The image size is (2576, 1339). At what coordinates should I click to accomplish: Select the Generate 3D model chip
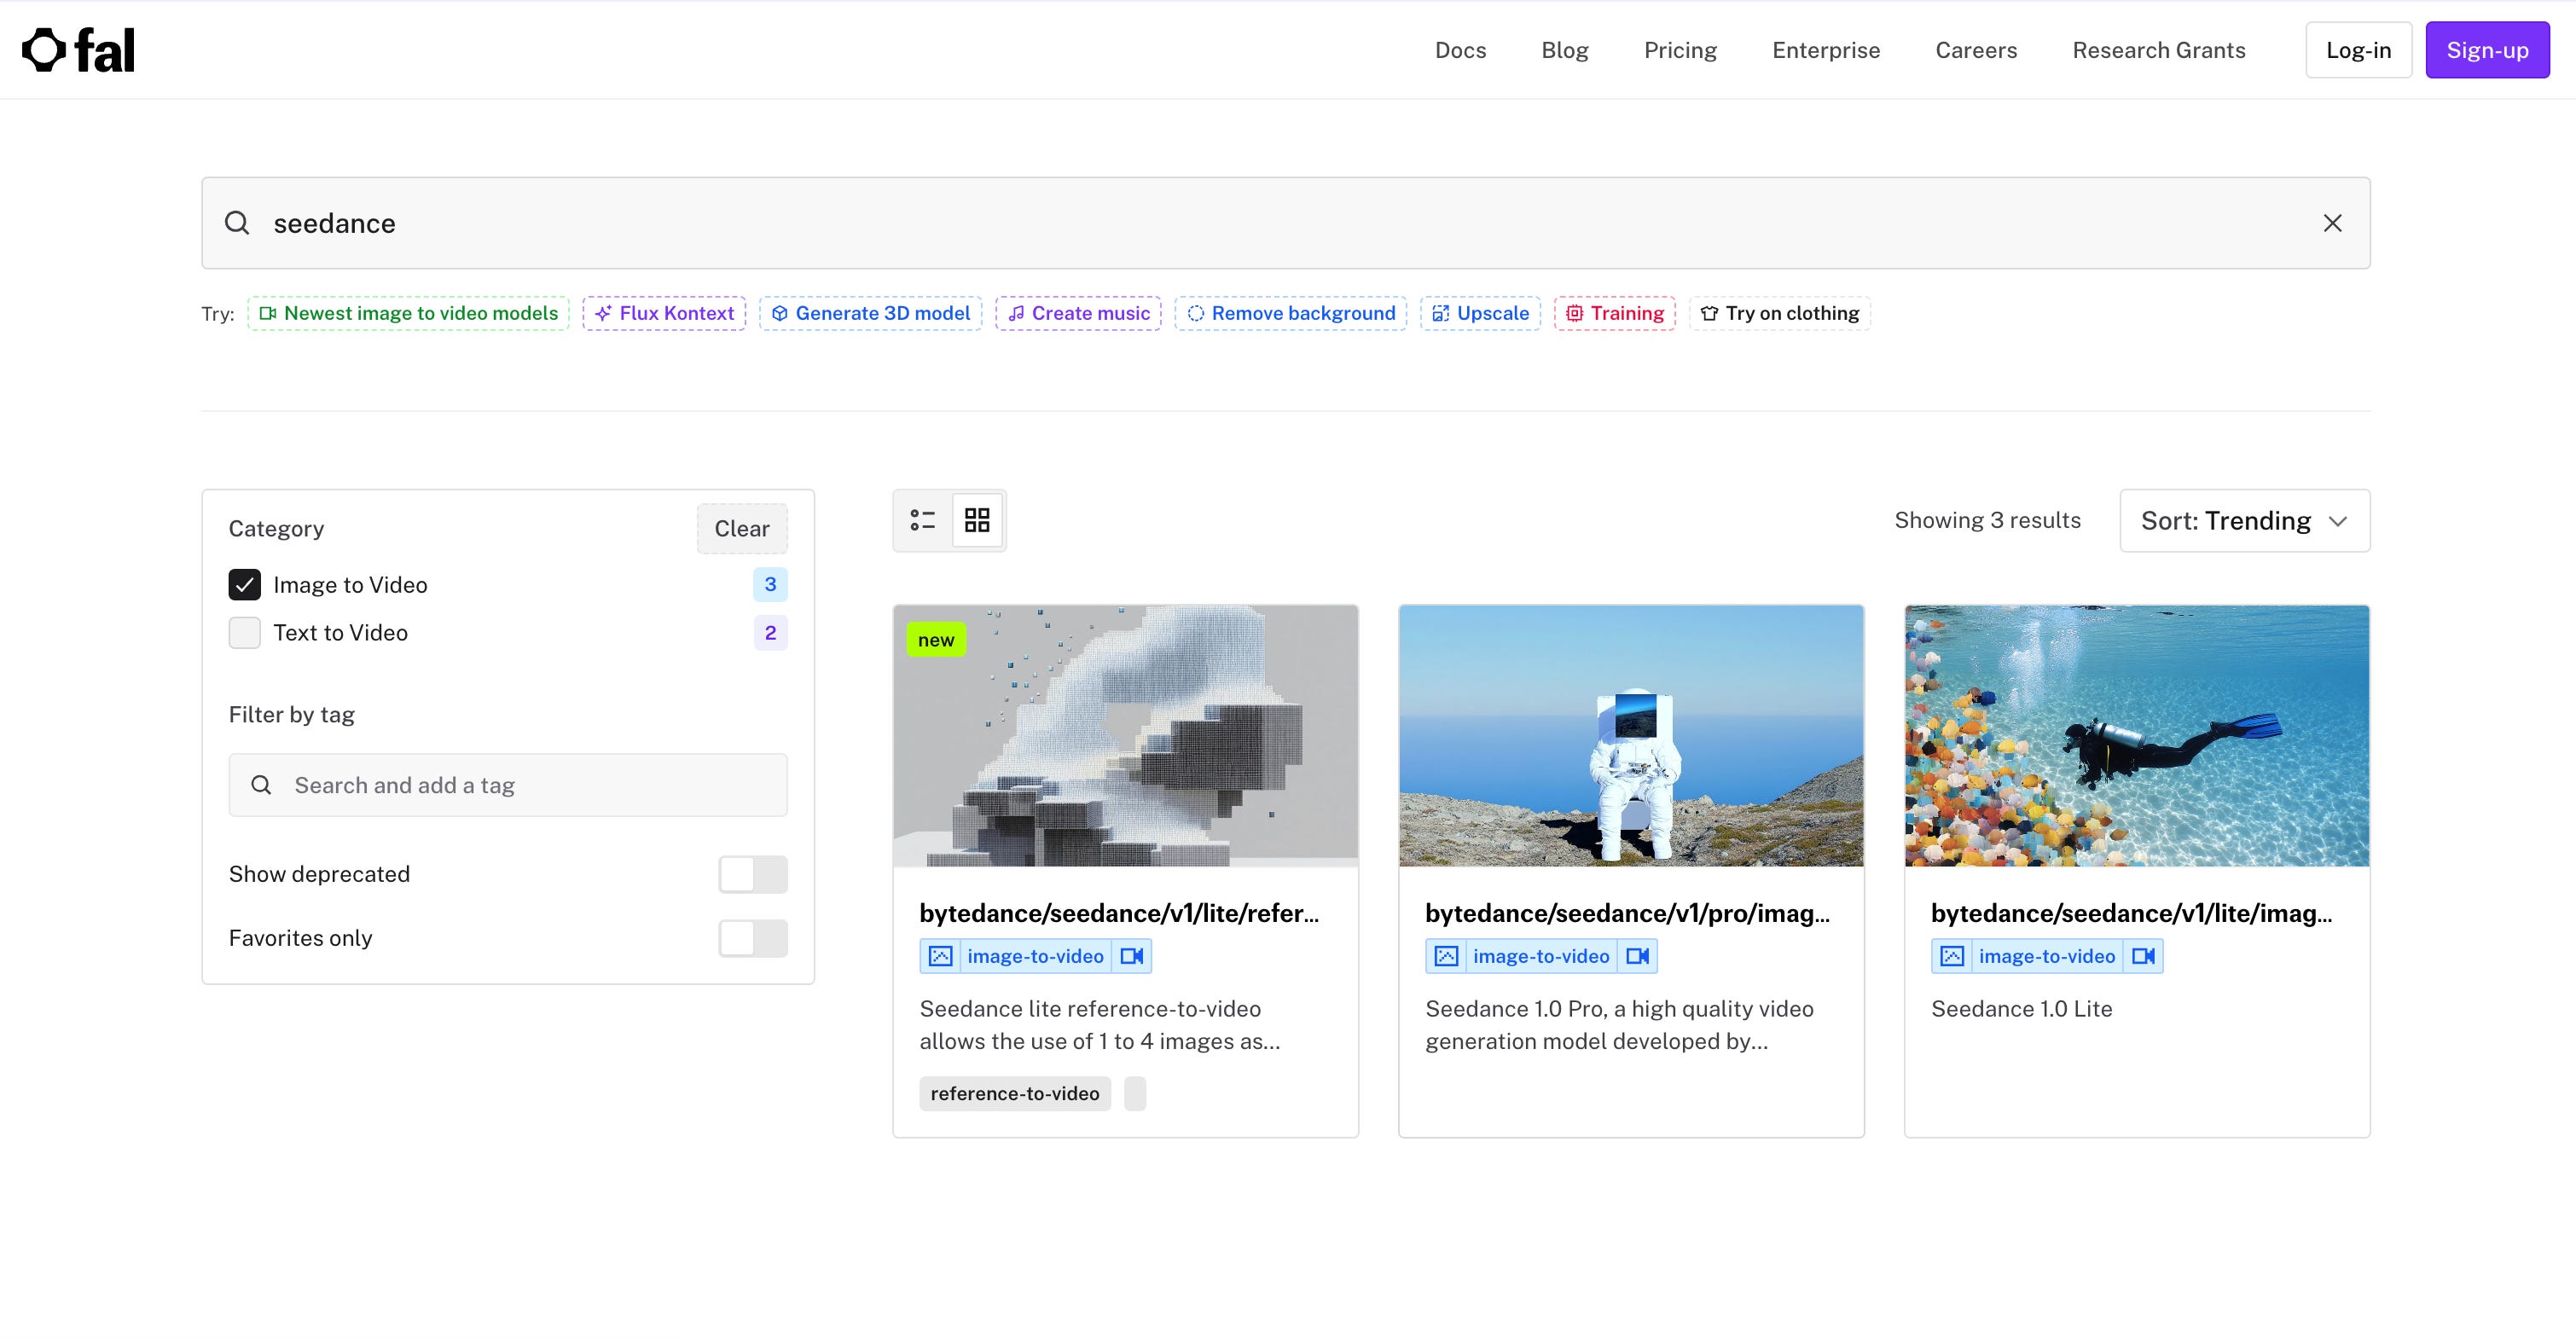(870, 313)
